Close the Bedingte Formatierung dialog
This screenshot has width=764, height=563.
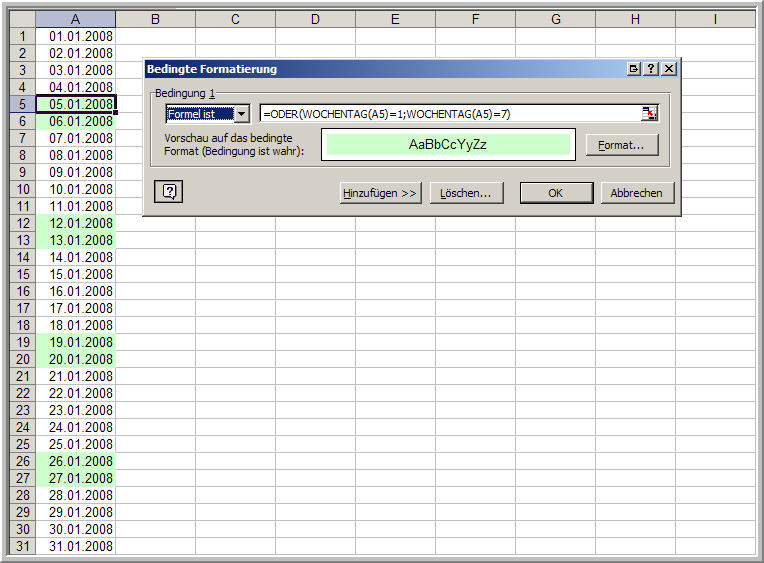pyautogui.click(x=669, y=69)
